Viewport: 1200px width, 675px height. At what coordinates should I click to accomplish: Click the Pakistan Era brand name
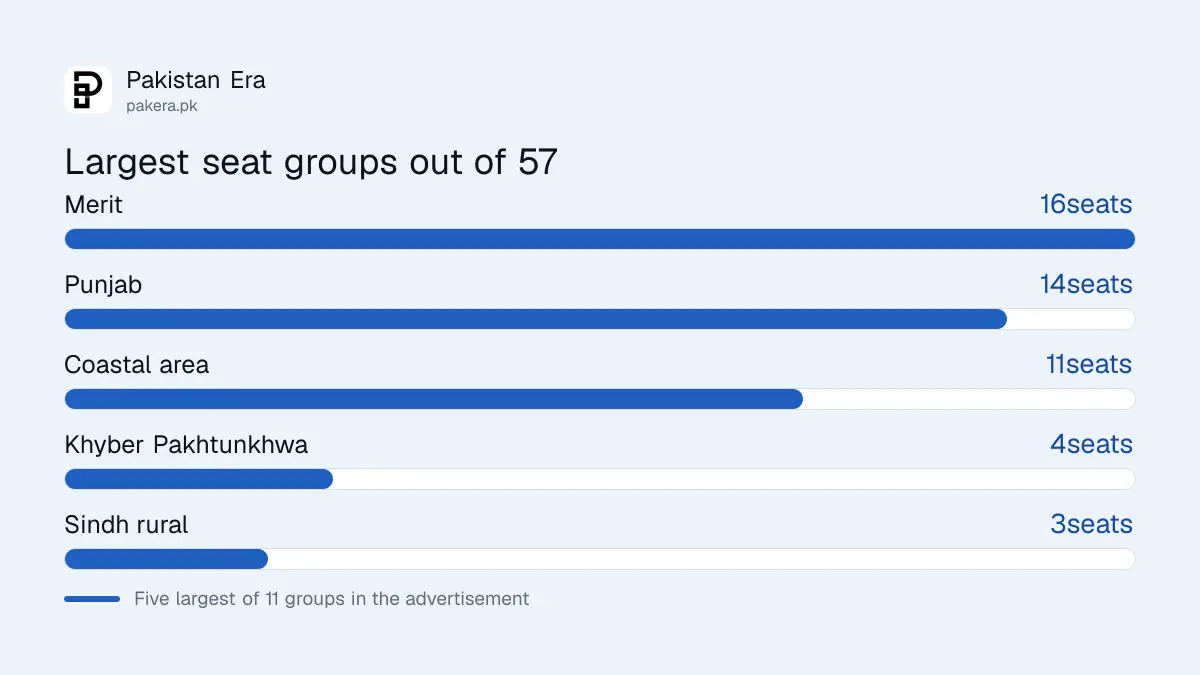196,81
